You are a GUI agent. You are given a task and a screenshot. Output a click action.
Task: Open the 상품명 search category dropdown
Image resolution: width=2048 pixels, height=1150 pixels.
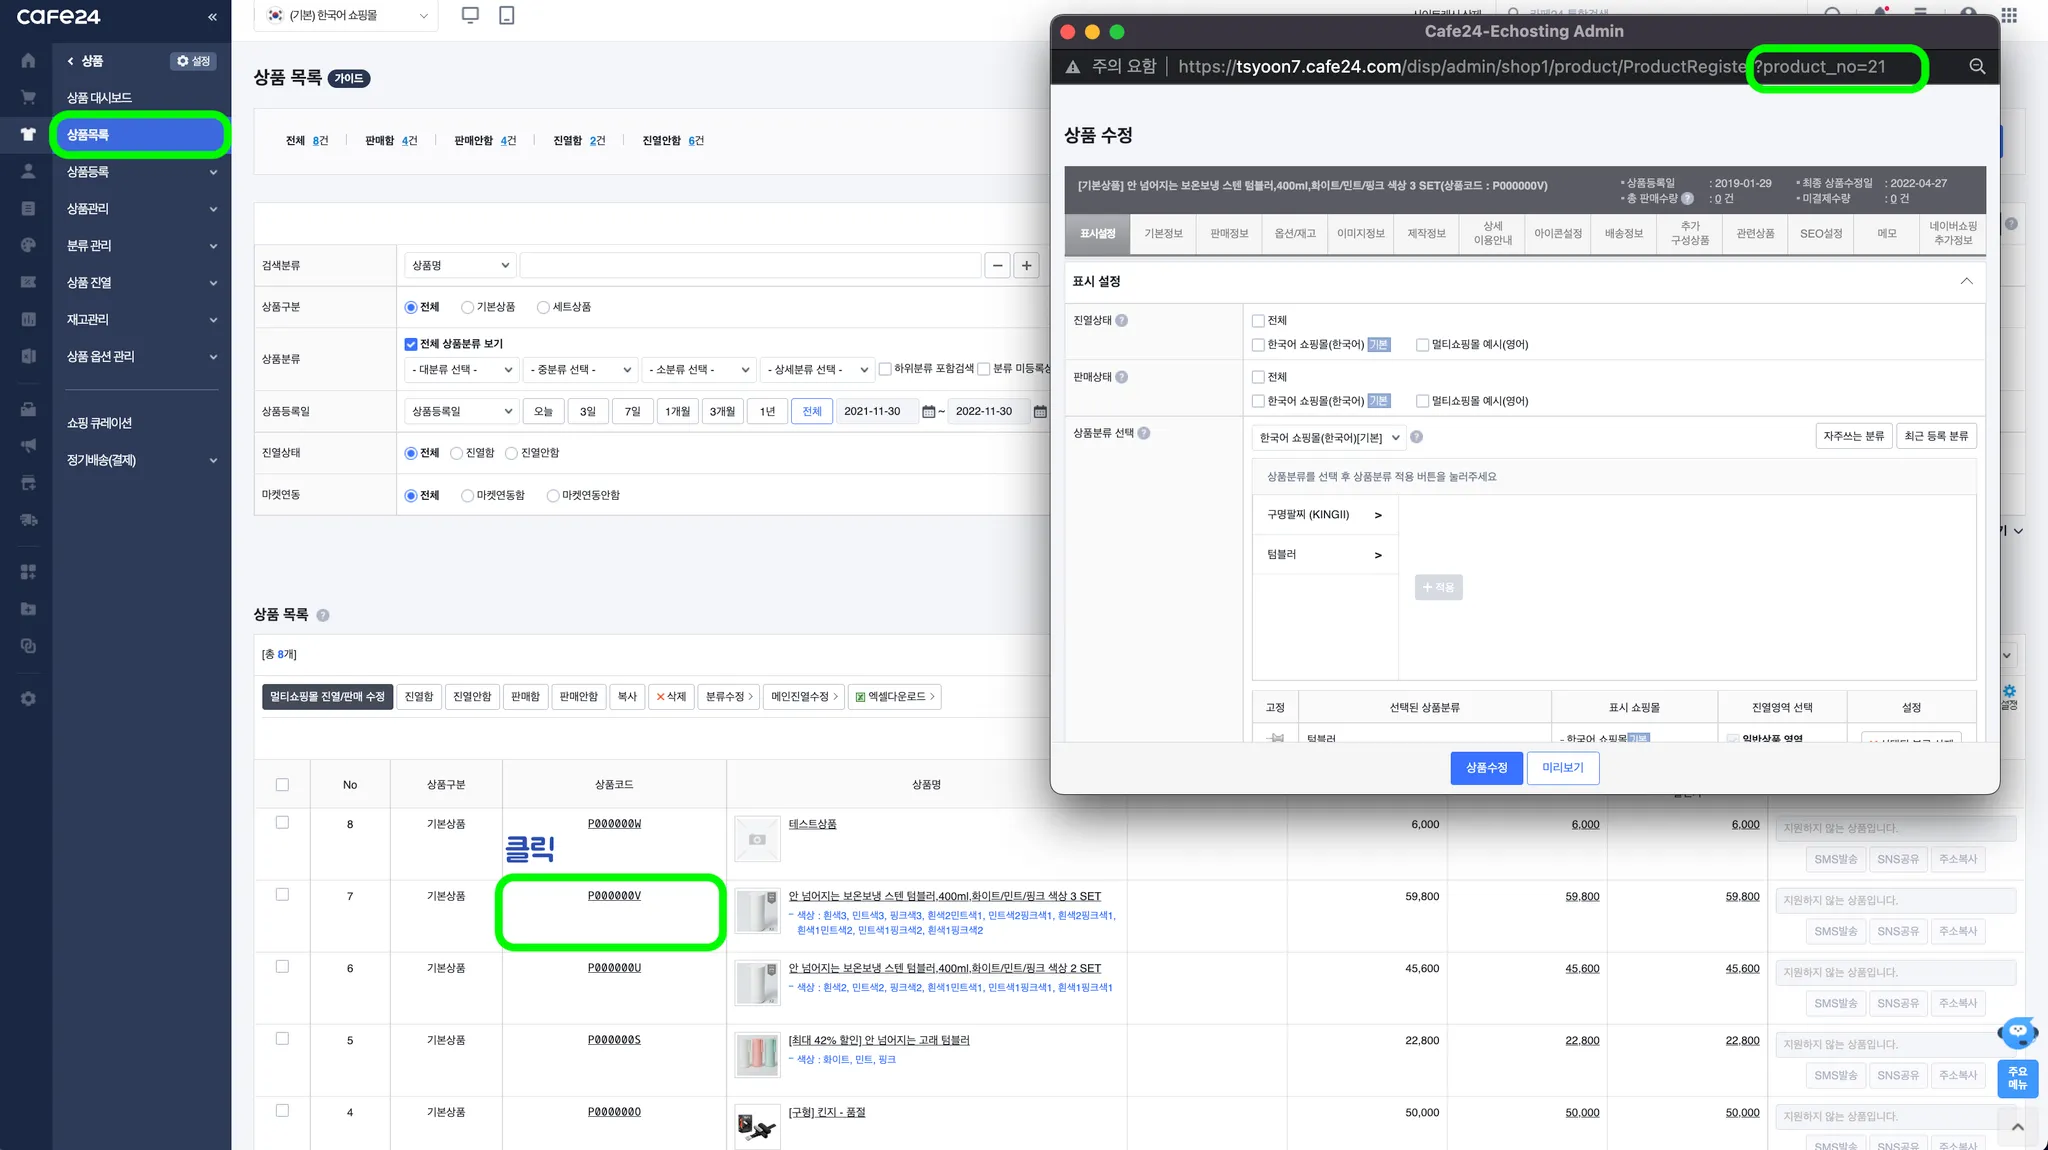tap(460, 265)
